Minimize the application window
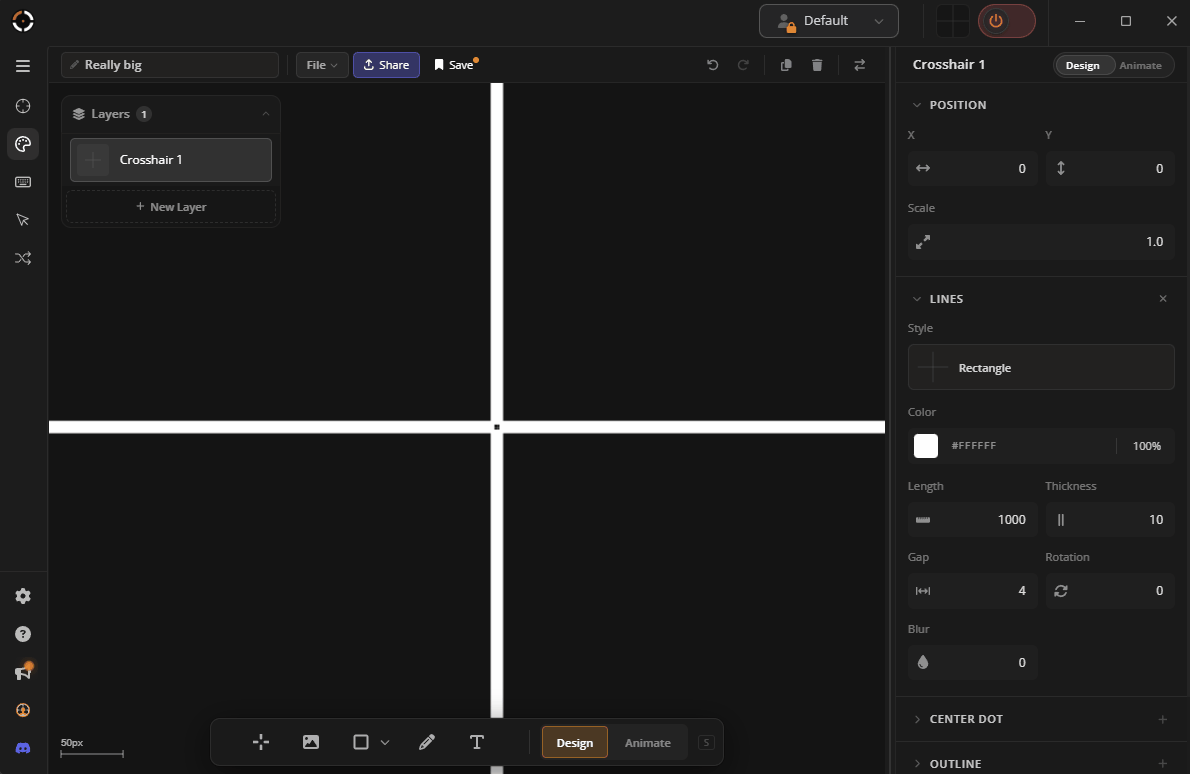This screenshot has height=774, width=1190. [x=1079, y=21]
